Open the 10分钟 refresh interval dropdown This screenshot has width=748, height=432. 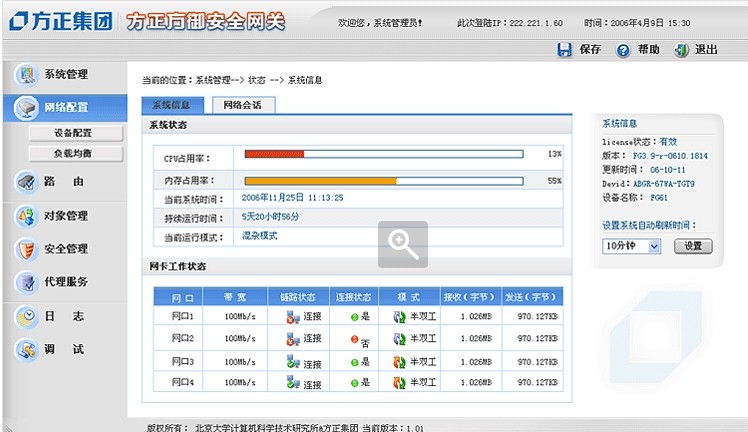click(632, 247)
